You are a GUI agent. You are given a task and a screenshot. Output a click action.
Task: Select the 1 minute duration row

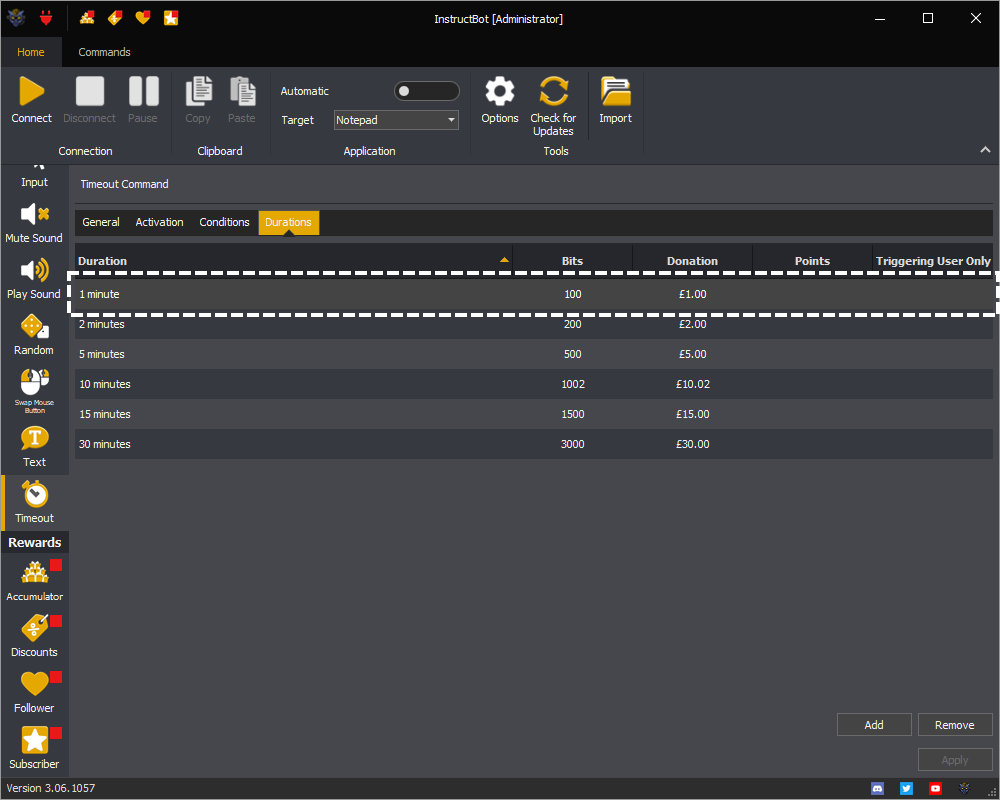tap(533, 294)
